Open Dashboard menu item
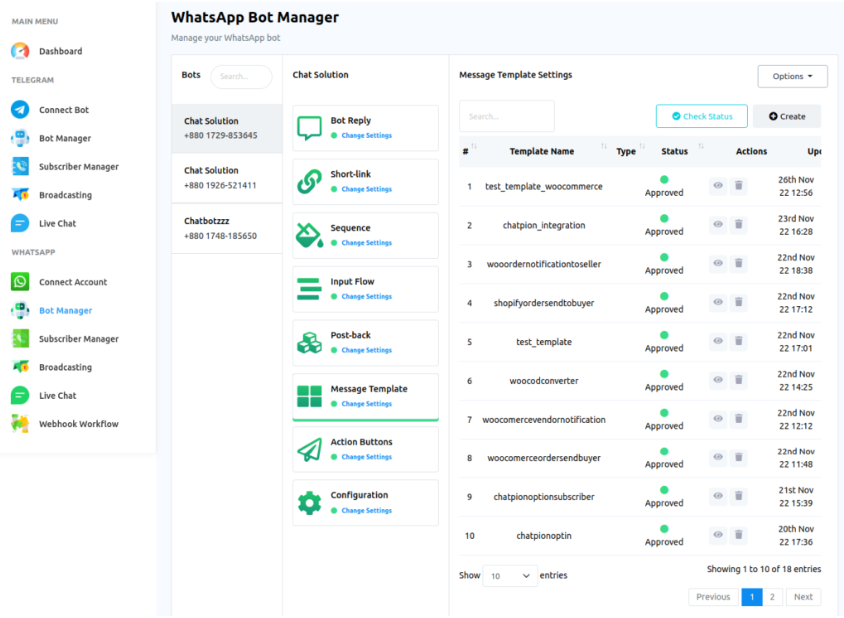The height and width of the screenshot is (618, 844). pyautogui.click(x=60, y=51)
